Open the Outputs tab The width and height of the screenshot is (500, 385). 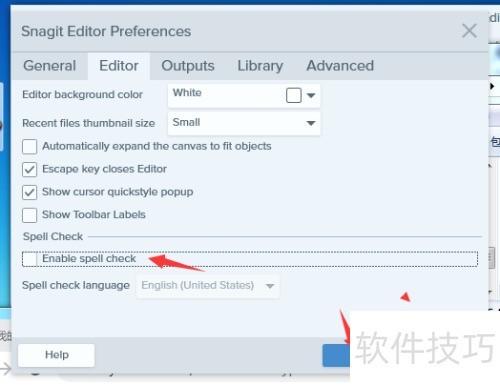[x=188, y=66]
